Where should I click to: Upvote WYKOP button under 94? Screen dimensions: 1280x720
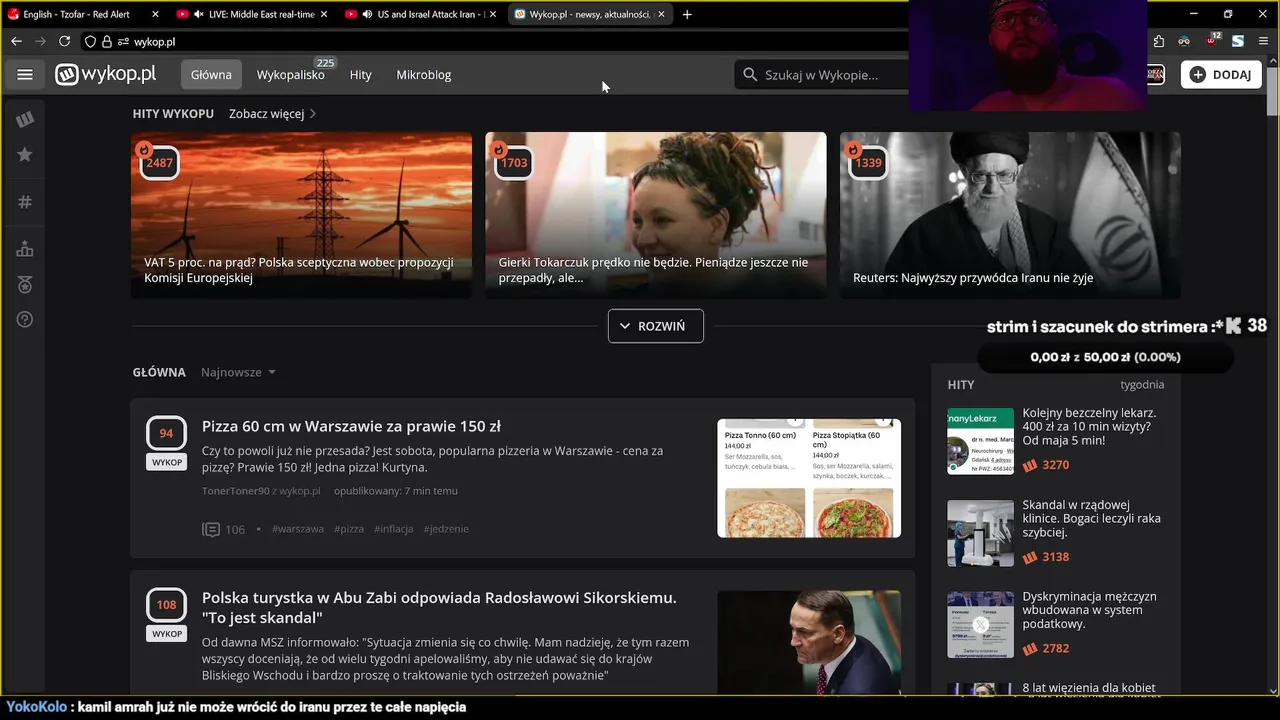(166, 463)
